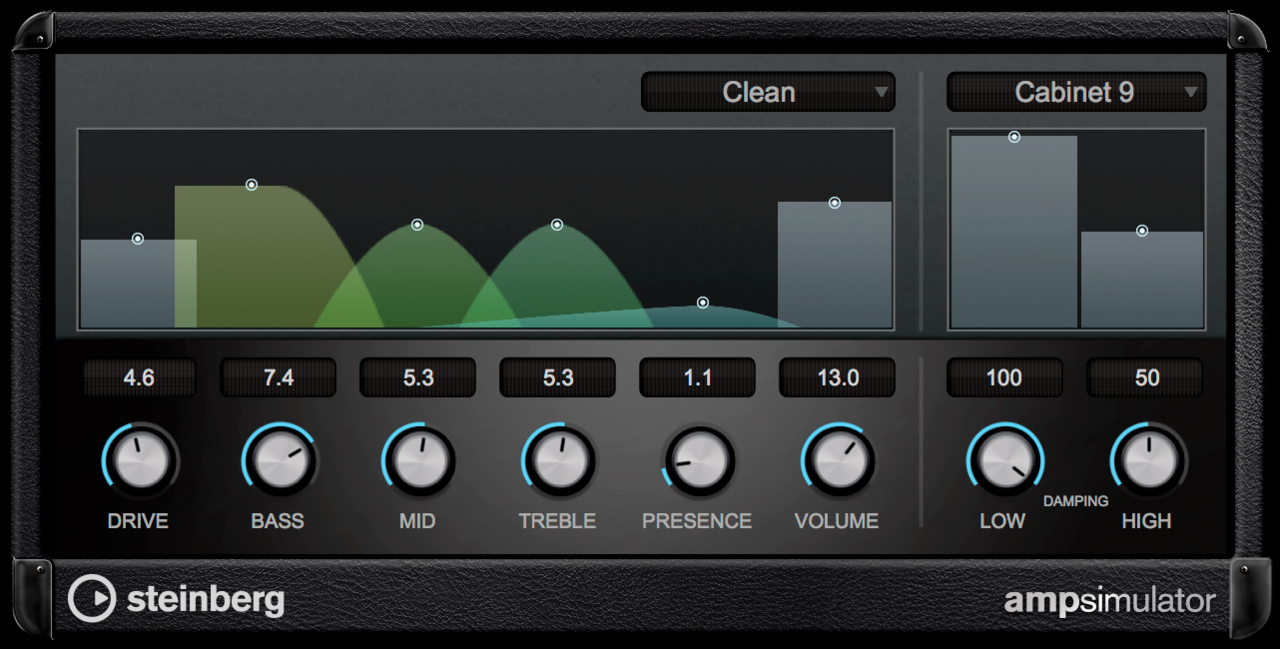Click the BASS label
Image resolution: width=1280 pixels, height=649 pixels.
(278, 521)
